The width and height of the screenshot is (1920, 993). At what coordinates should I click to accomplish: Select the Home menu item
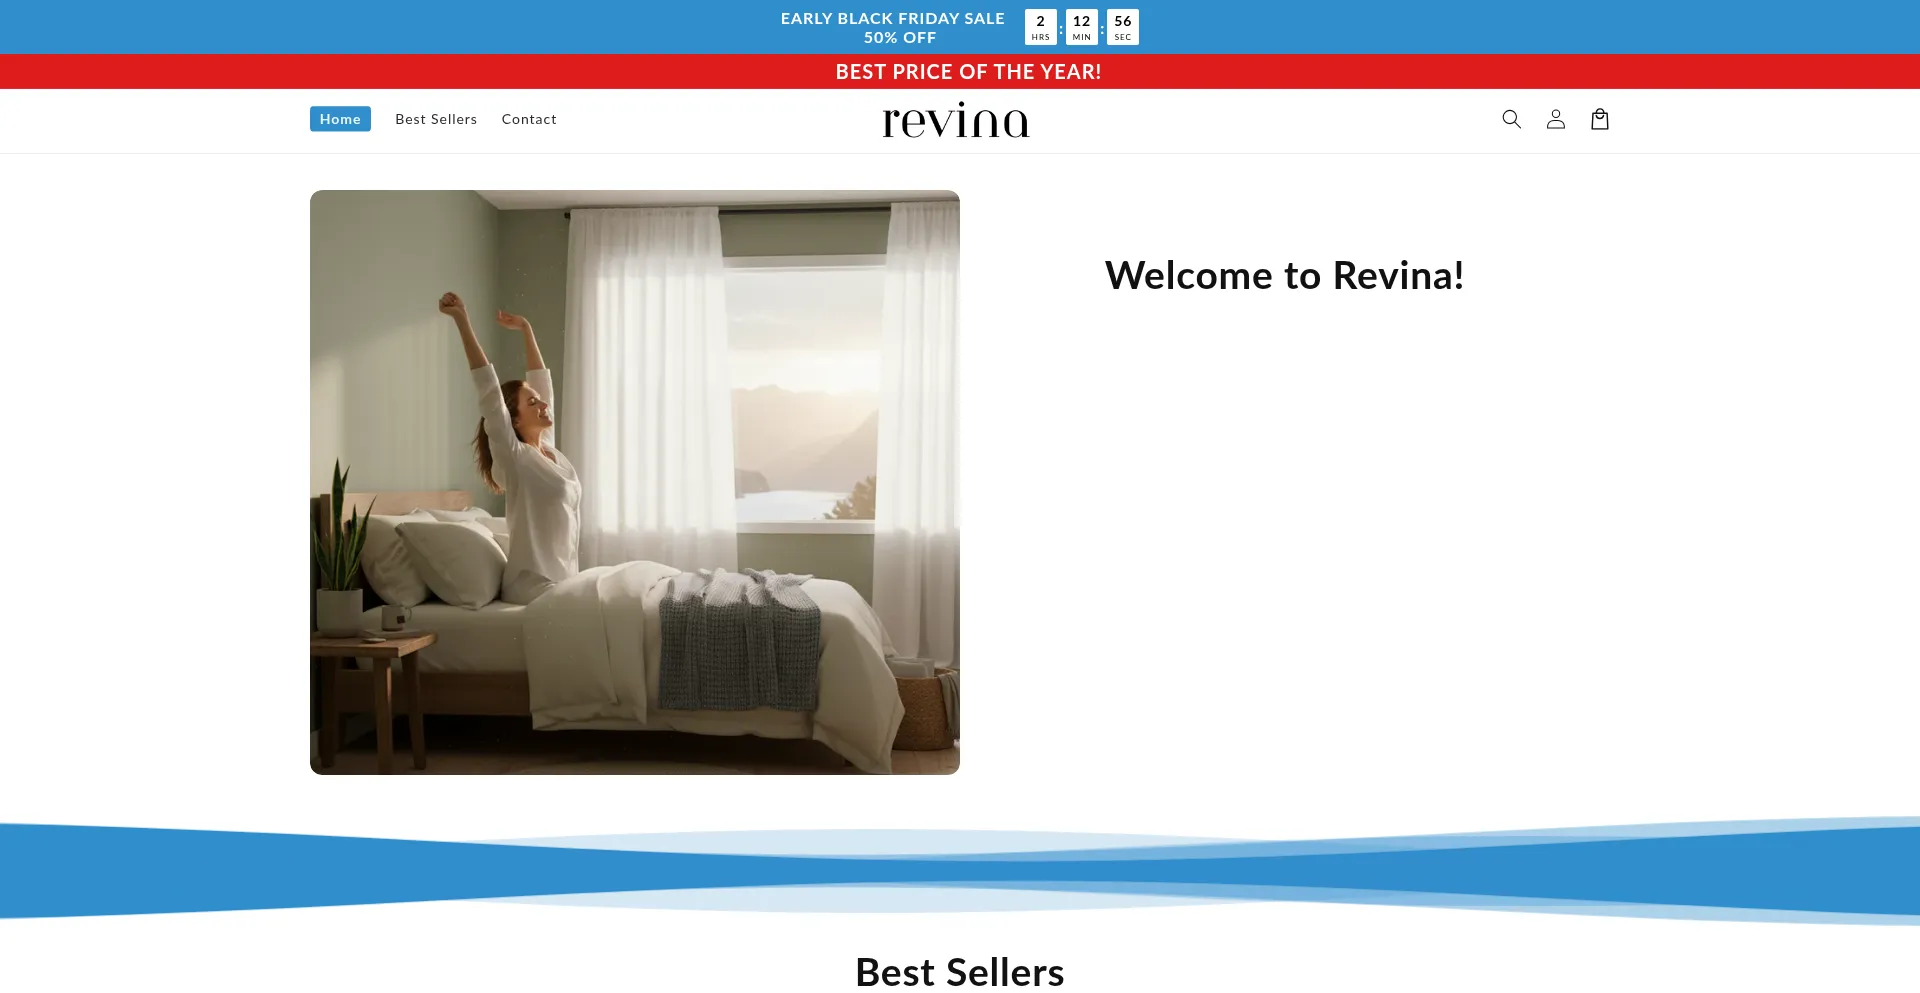pos(340,119)
